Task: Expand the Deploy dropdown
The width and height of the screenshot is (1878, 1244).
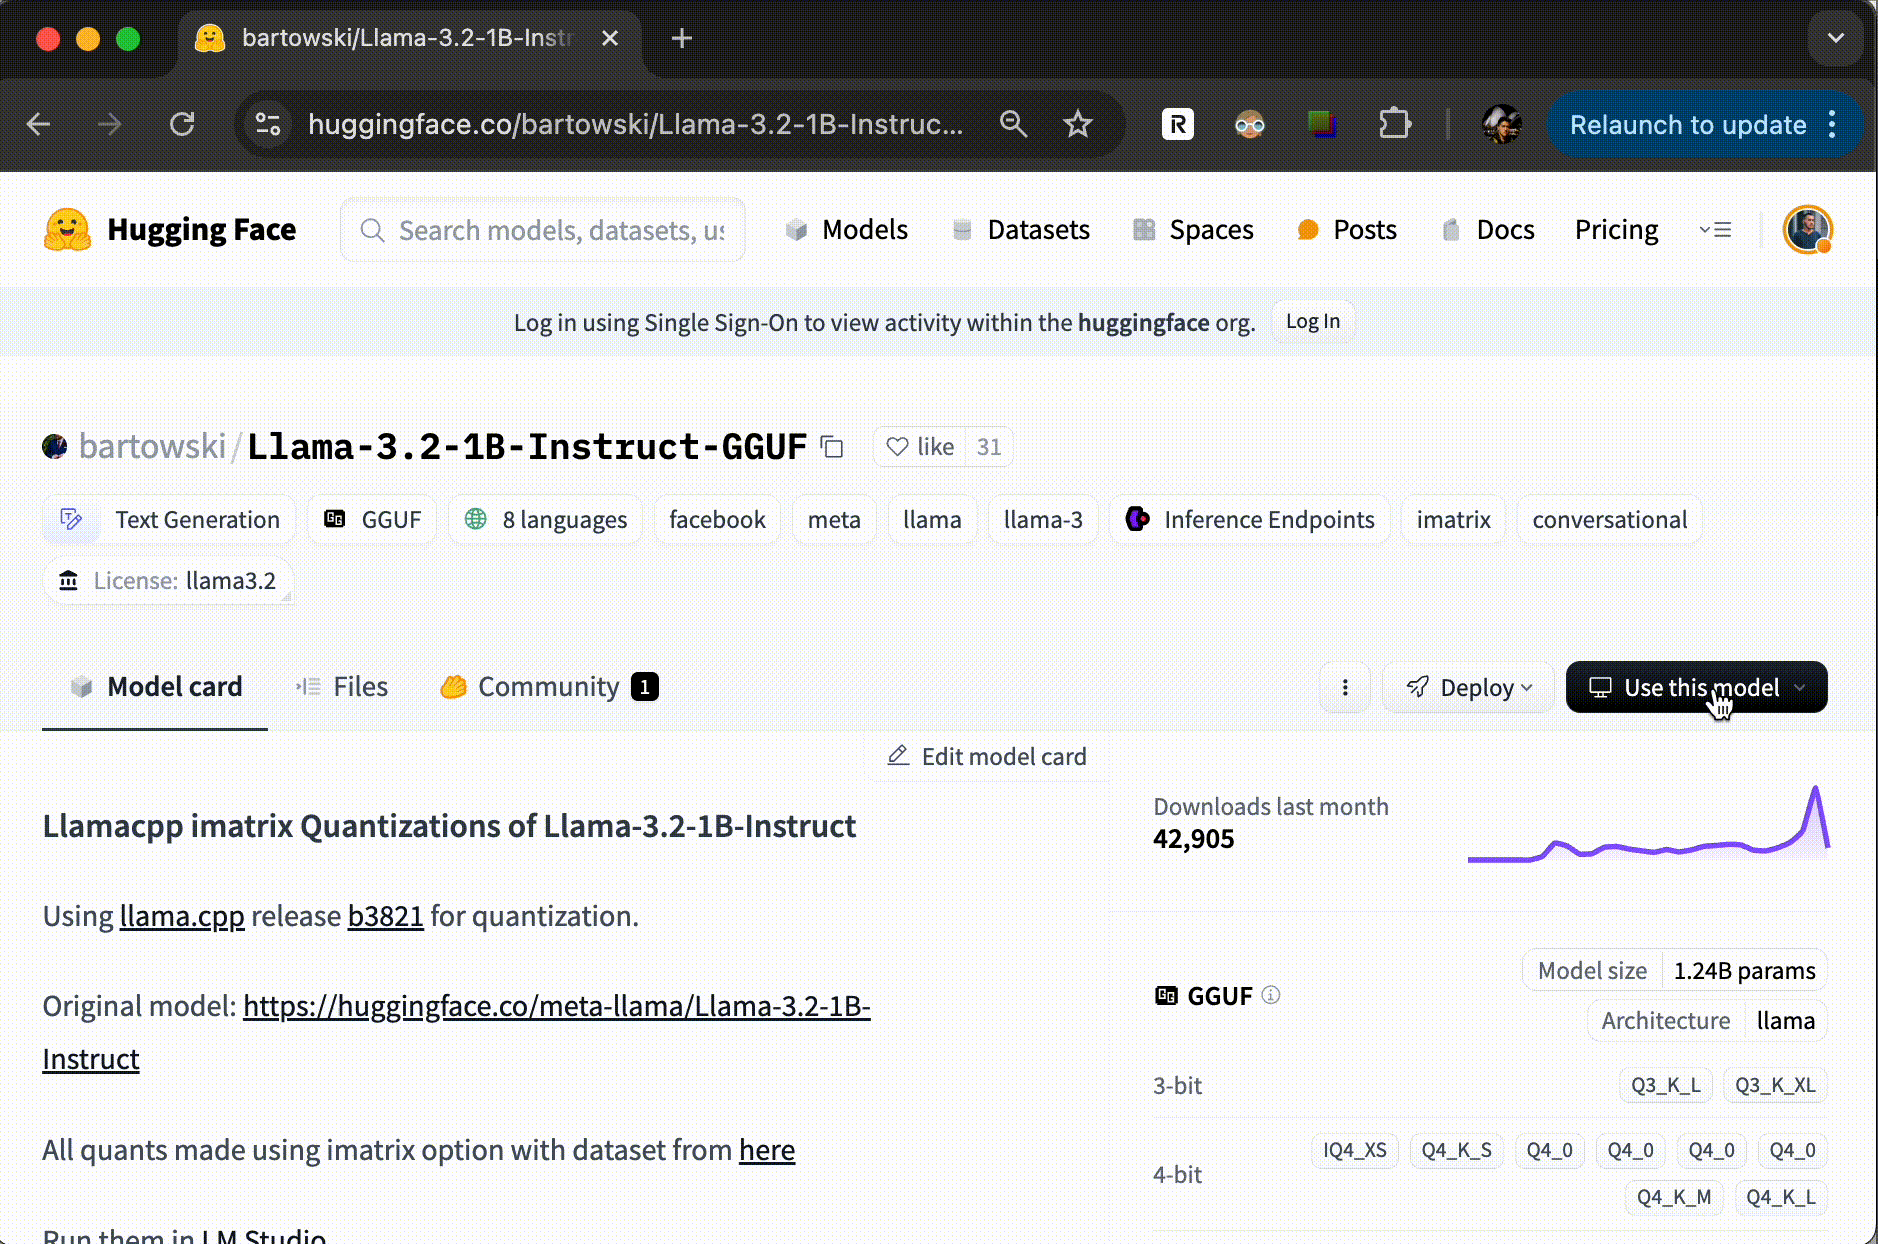Action: point(1468,687)
